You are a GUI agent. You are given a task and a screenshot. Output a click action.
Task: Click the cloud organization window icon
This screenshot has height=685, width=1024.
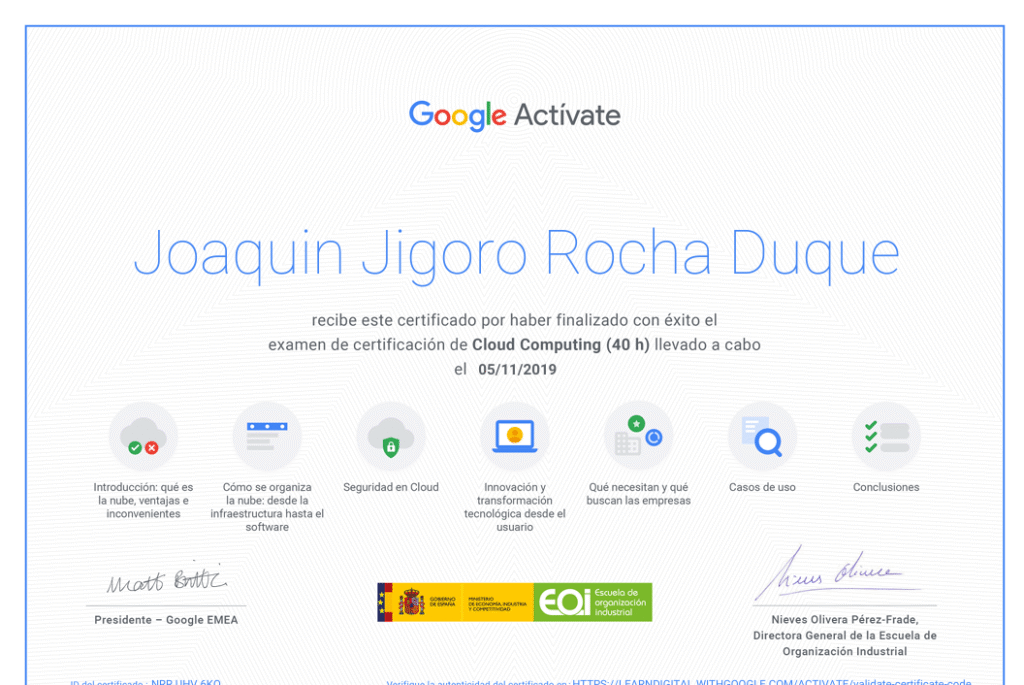click(267, 436)
